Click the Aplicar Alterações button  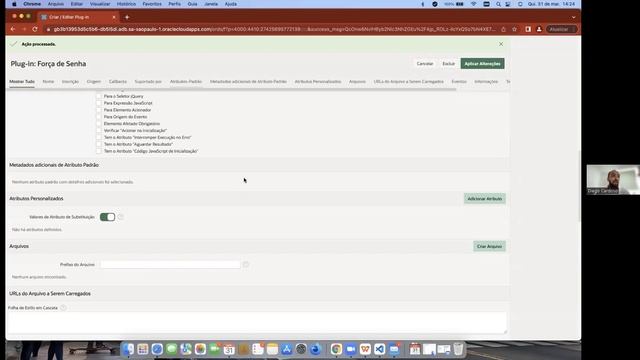pos(482,64)
